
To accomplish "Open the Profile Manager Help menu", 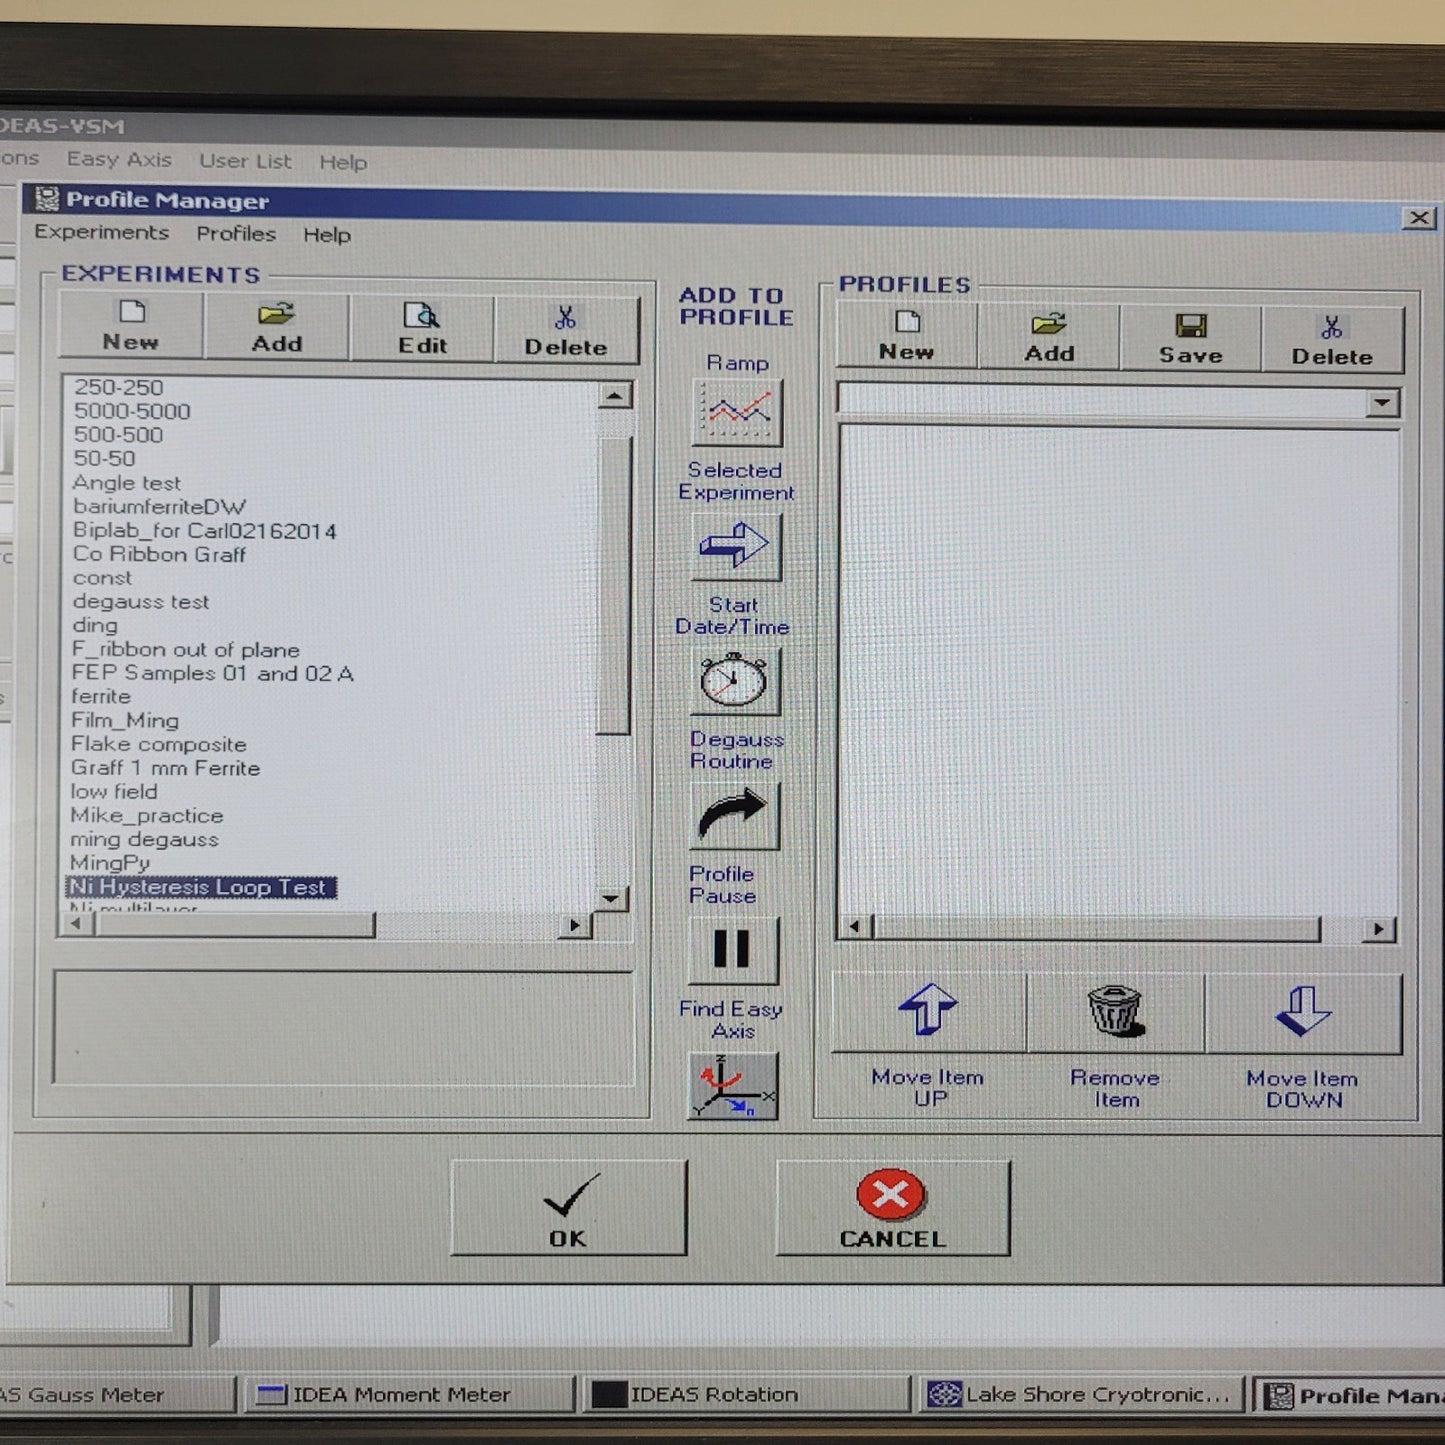I will point(327,235).
